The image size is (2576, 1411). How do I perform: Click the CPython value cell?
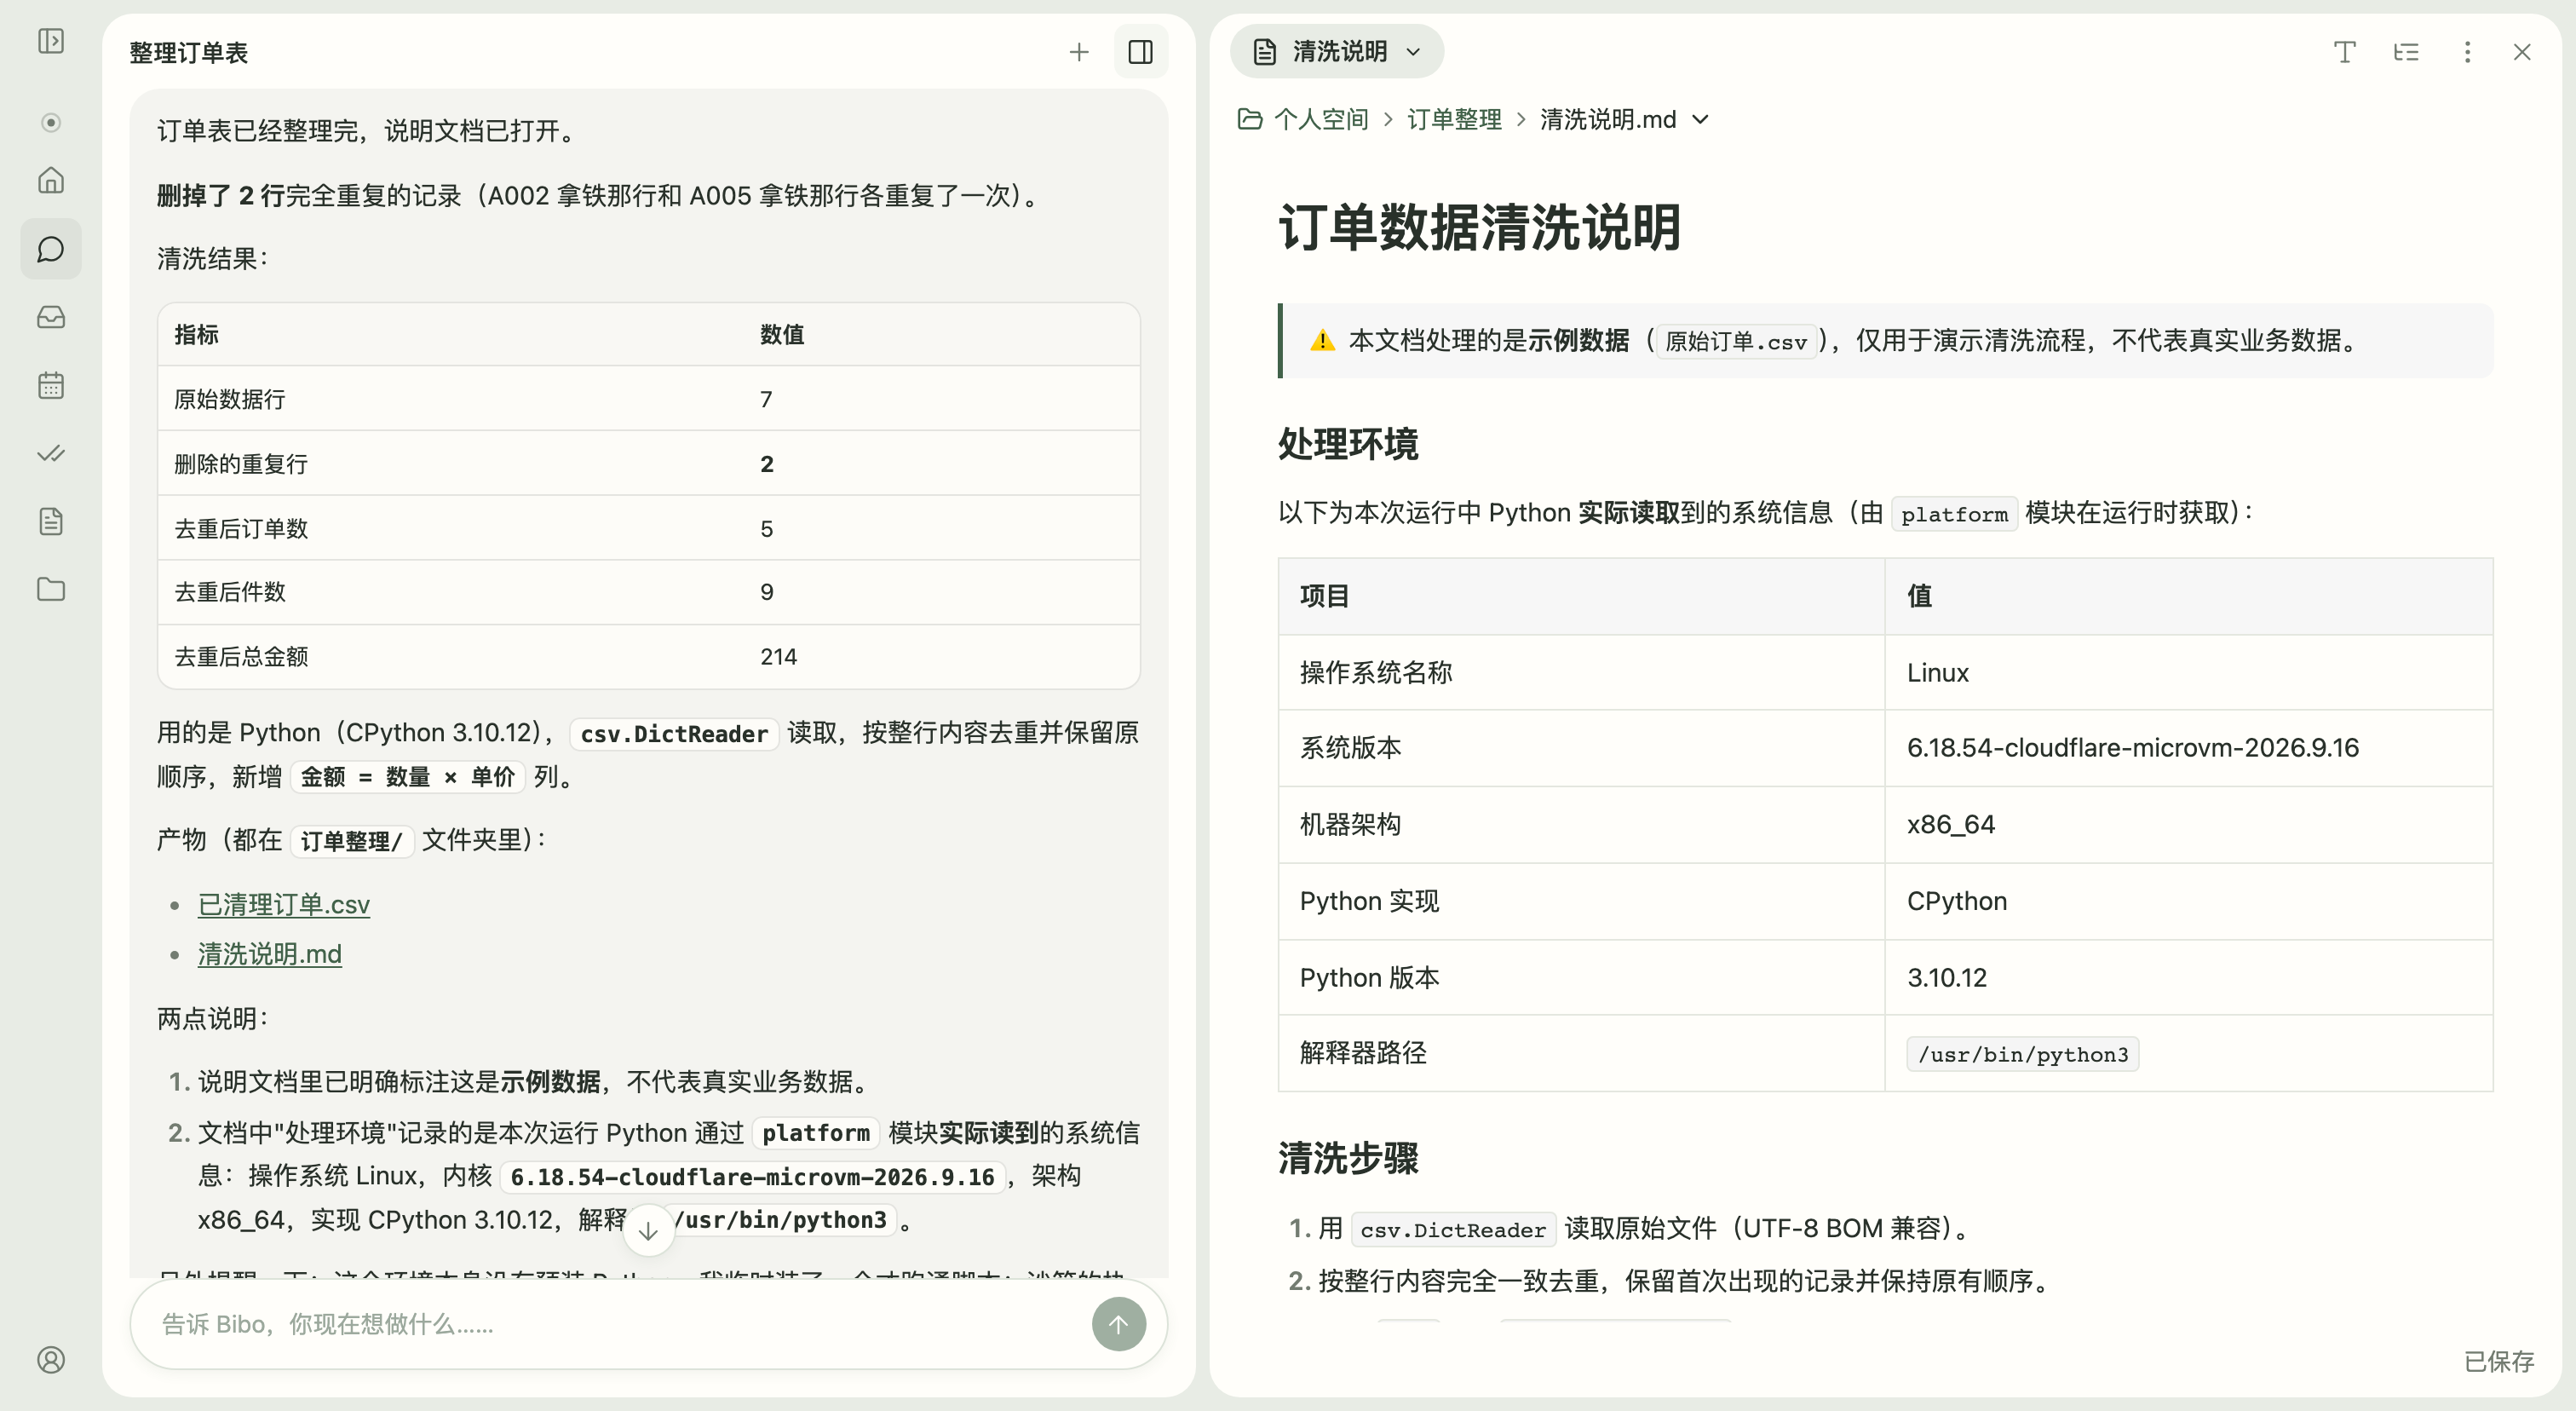click(x=2188, y=901)
